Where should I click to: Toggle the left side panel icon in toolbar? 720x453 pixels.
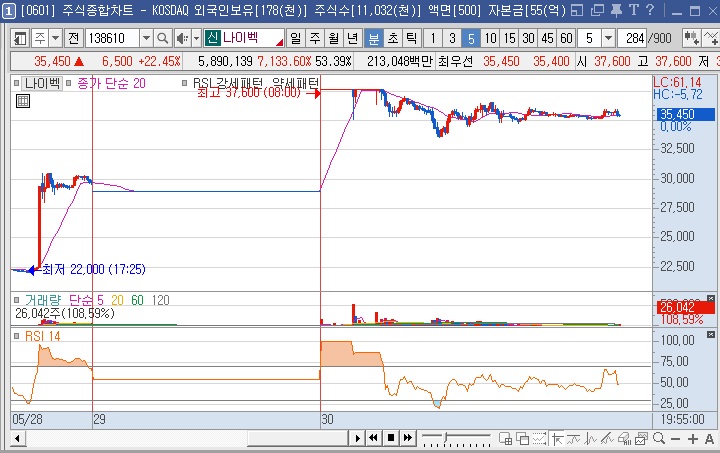point(20,38)
